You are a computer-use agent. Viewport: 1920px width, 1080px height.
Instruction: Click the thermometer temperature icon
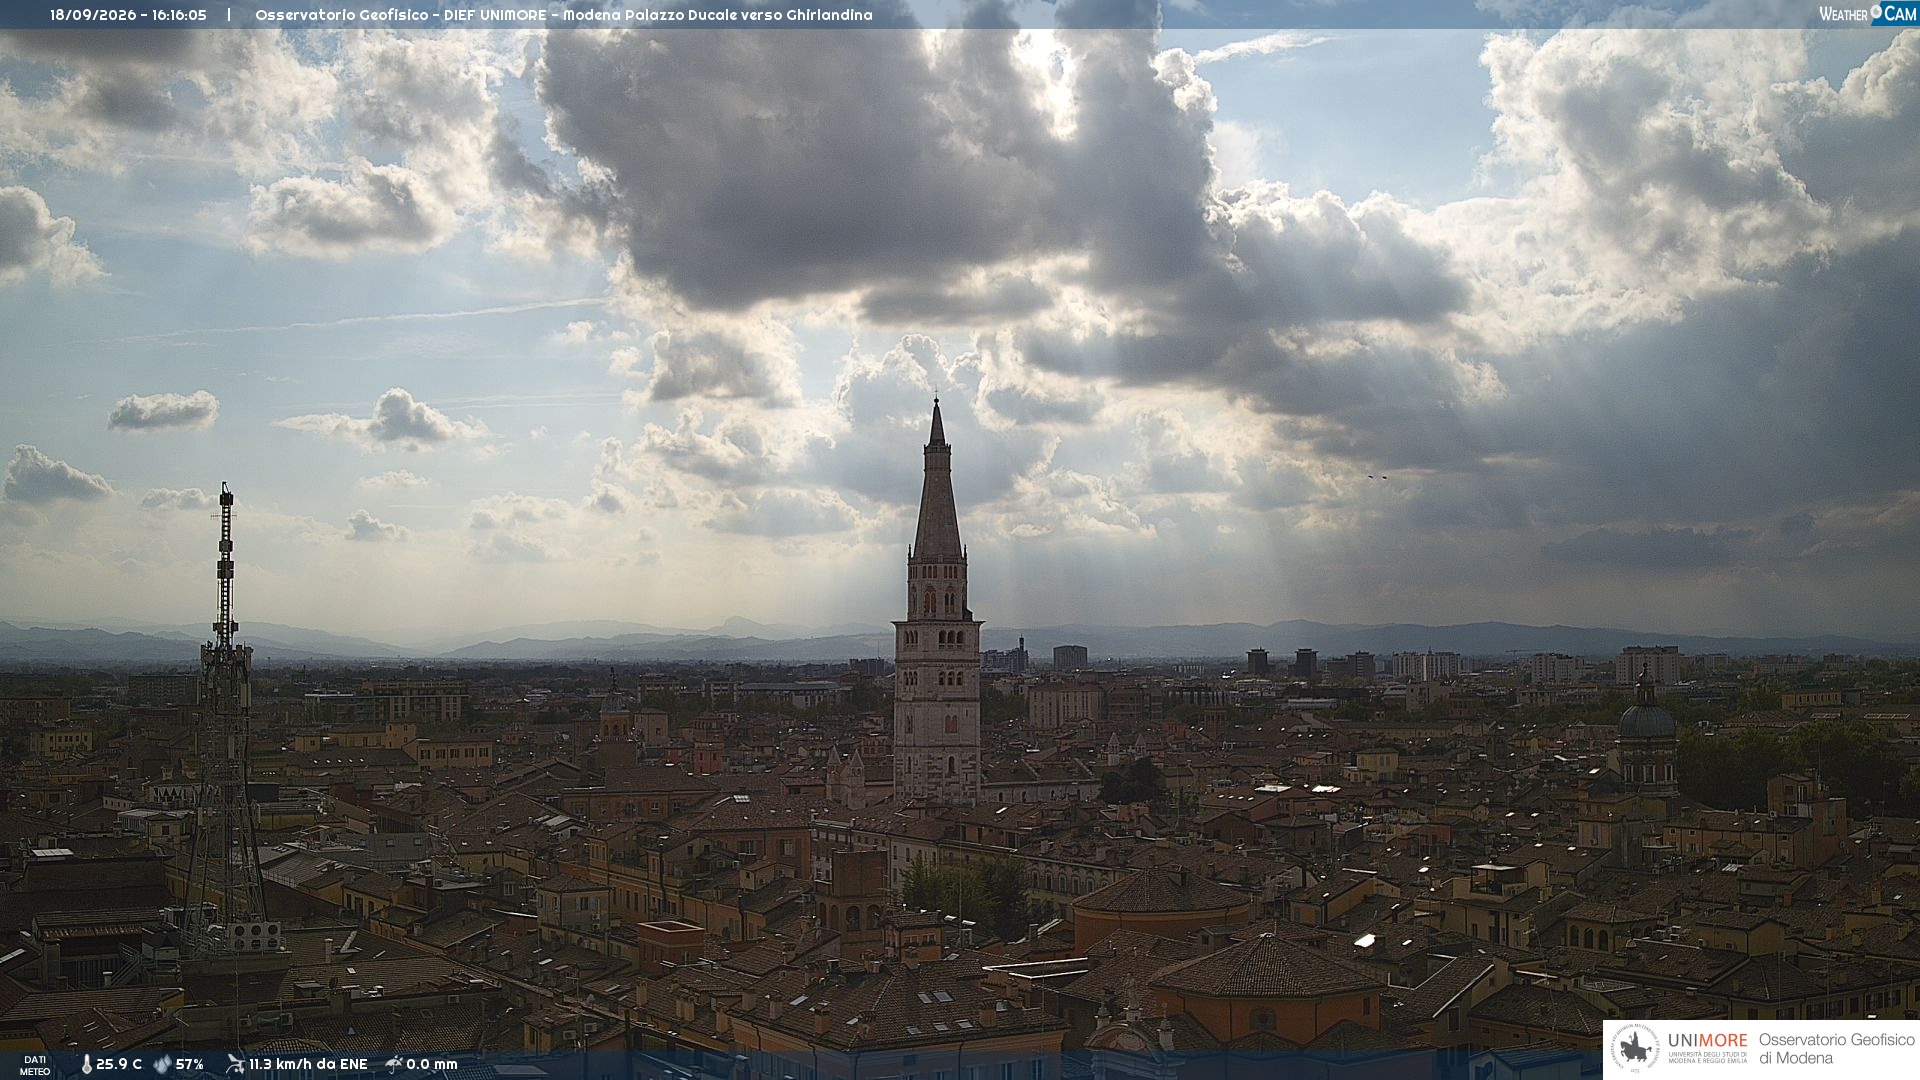point(86,1064)
